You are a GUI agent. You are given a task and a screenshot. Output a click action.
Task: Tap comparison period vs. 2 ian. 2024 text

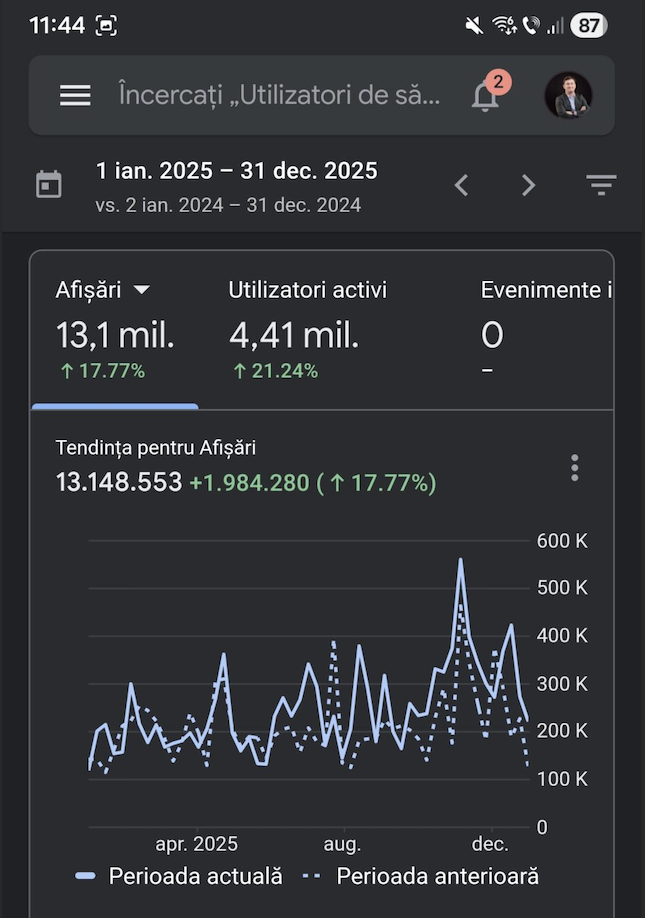[229, 205]
